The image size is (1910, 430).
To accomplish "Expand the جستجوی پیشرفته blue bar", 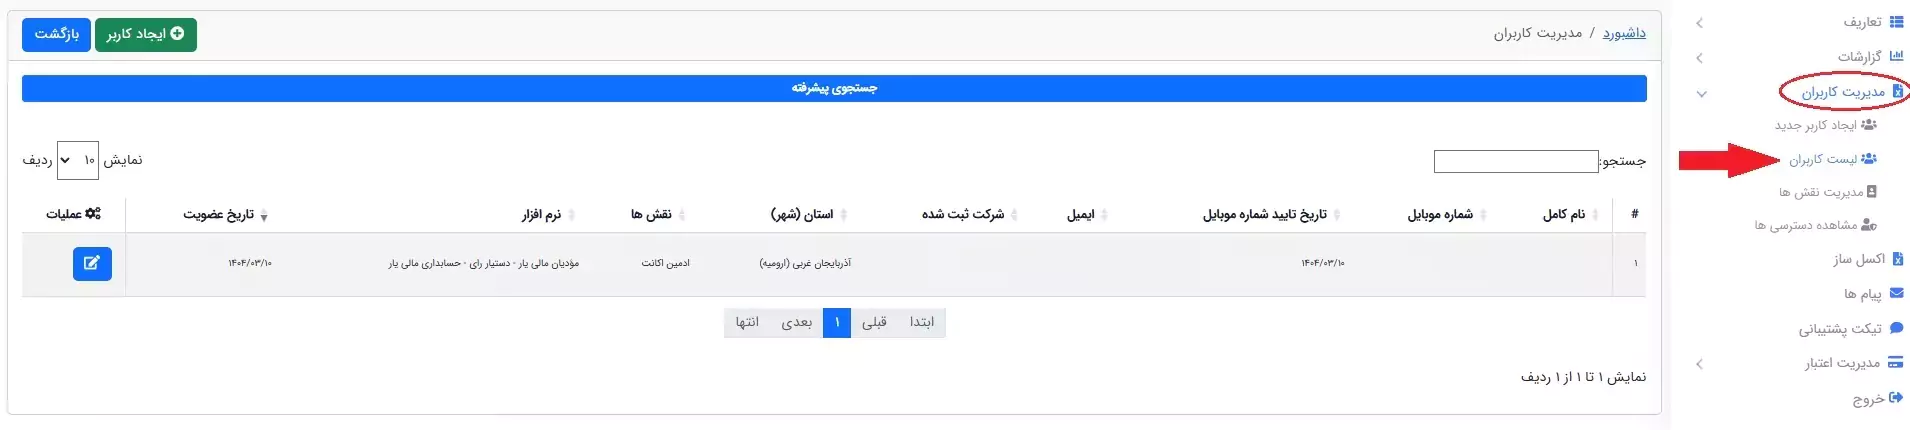I will pyautogui.click(x=834, y=88).
